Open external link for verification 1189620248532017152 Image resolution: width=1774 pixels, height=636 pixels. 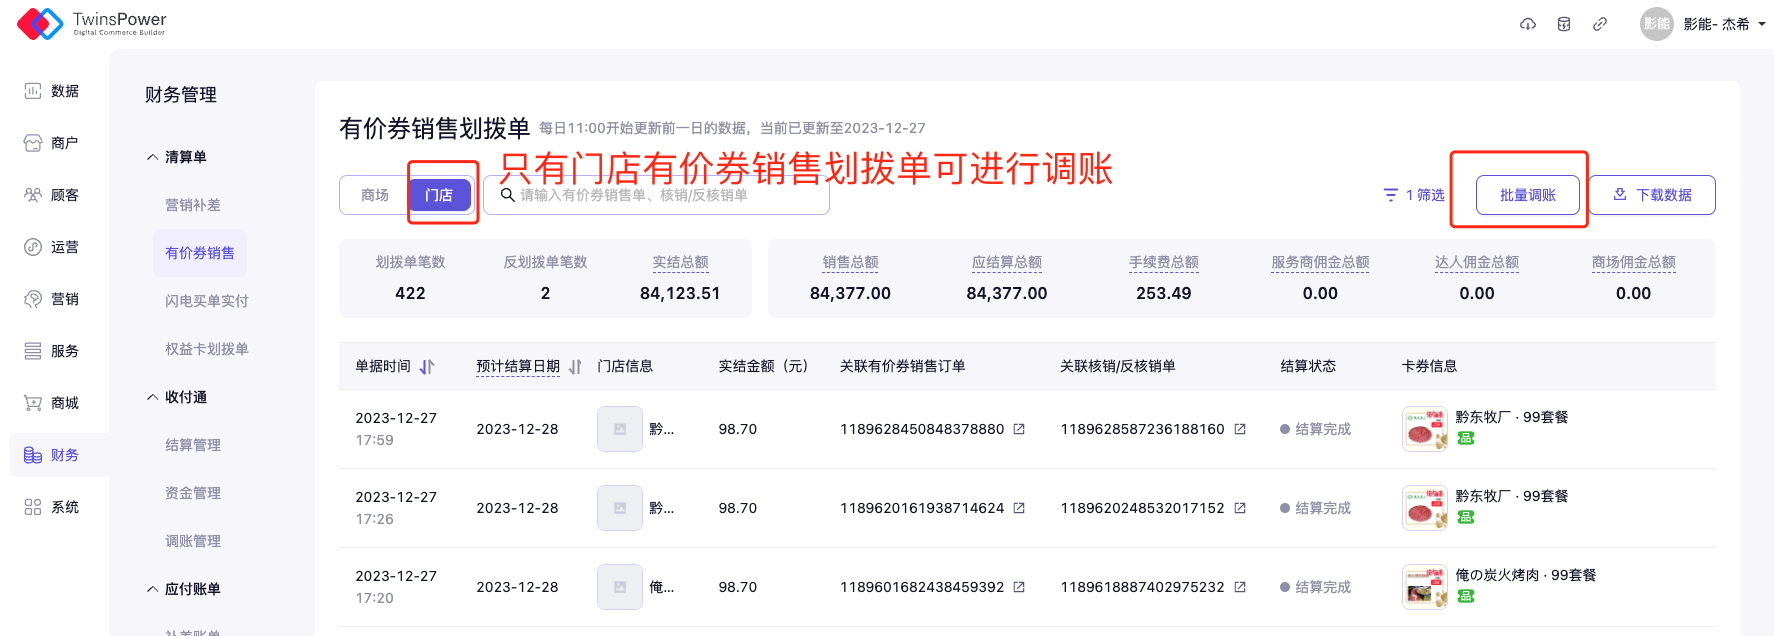(1240, 508)
